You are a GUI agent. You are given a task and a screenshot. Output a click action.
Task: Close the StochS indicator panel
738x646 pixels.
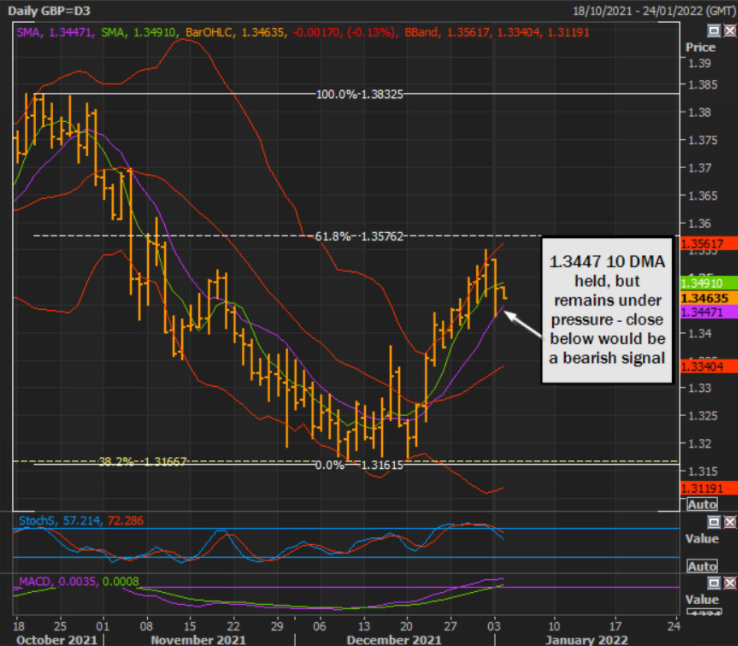(x=729, y=522)
